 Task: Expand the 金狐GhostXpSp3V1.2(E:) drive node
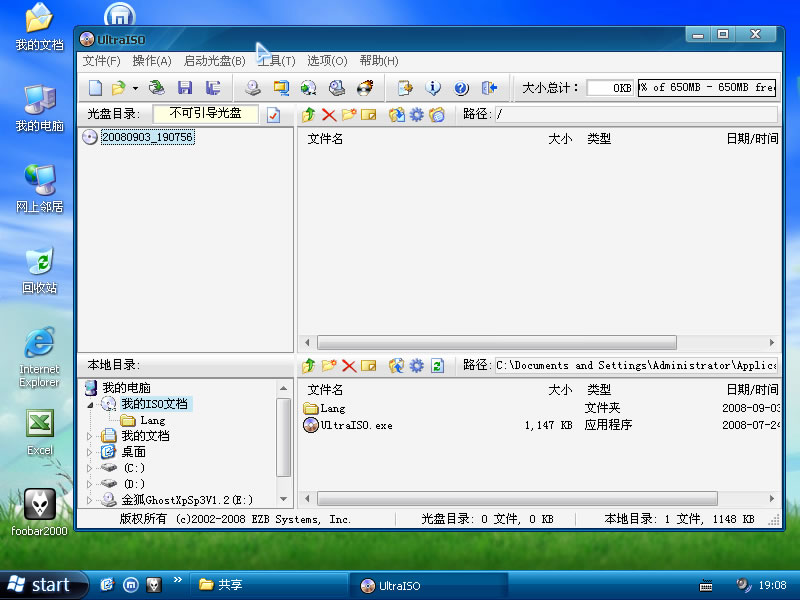90,500
